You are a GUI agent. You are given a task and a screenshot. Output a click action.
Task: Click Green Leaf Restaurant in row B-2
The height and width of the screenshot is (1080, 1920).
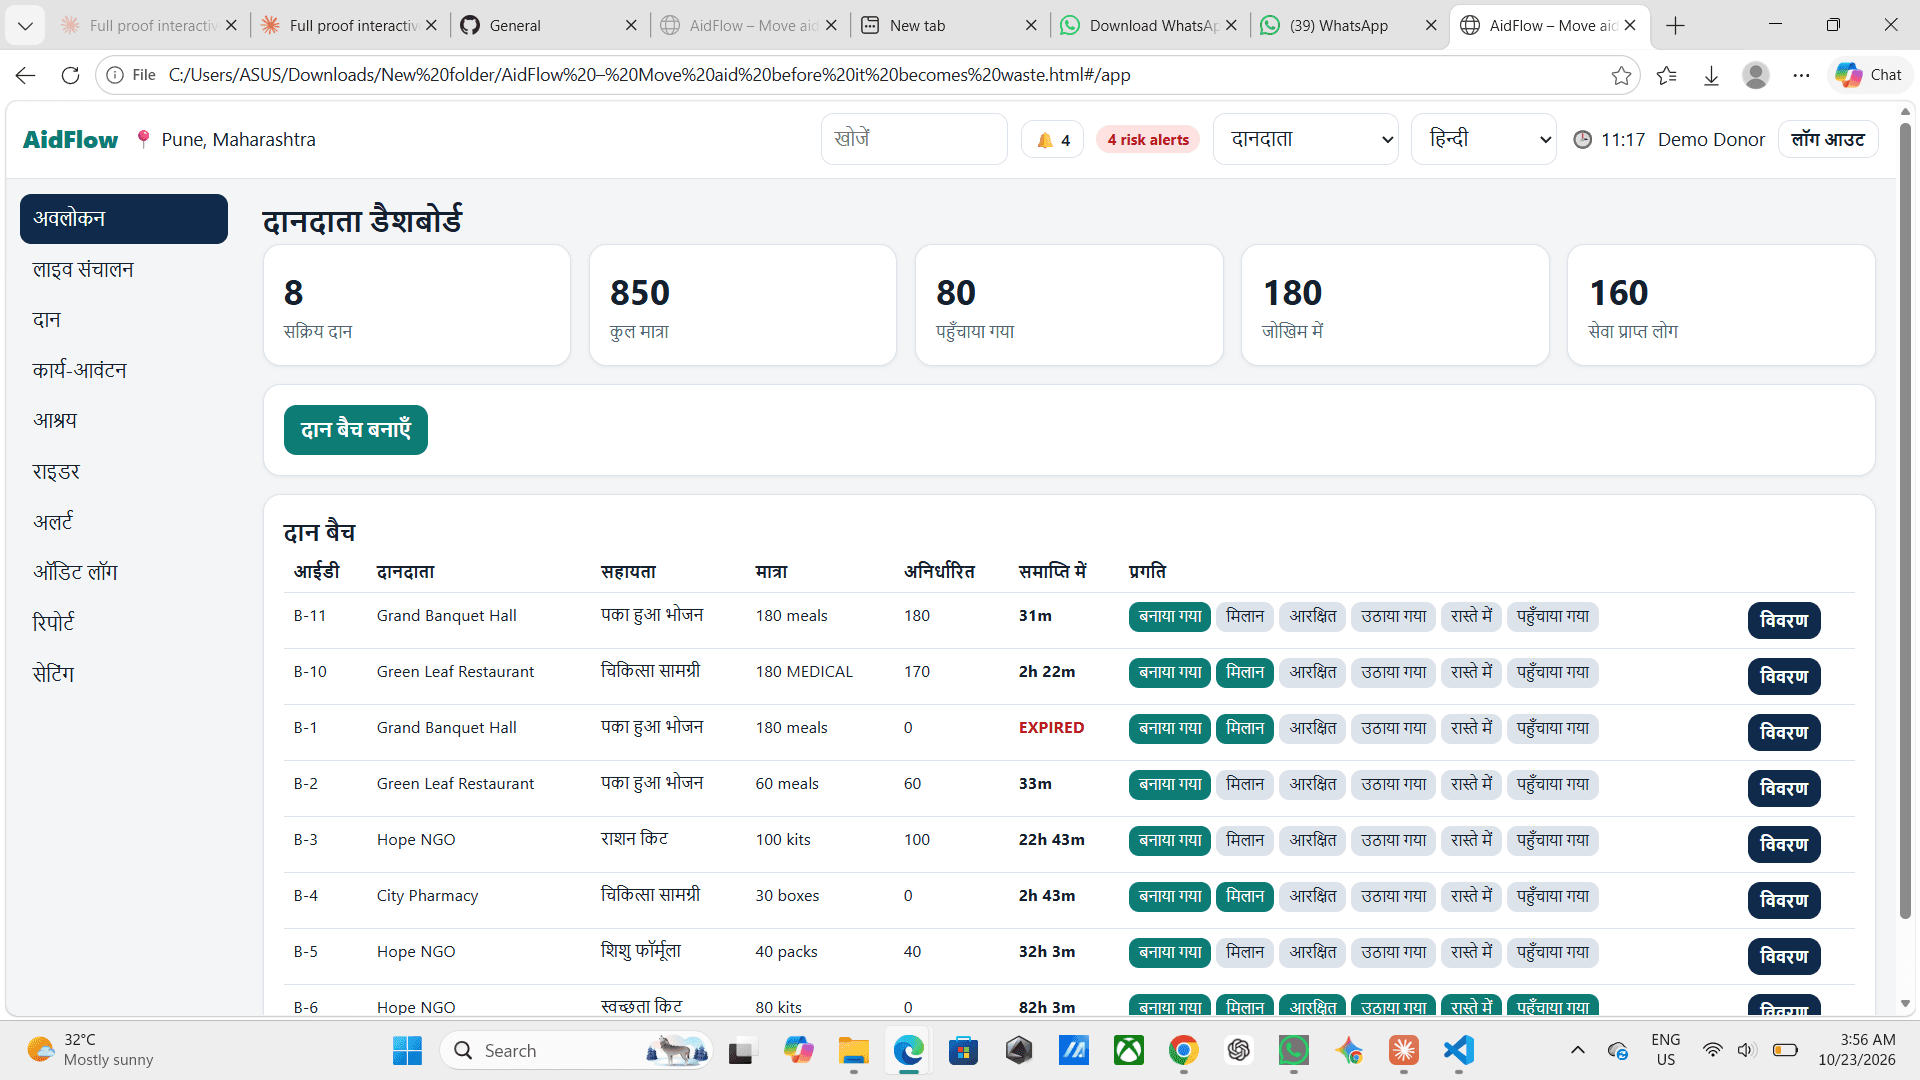455,784
